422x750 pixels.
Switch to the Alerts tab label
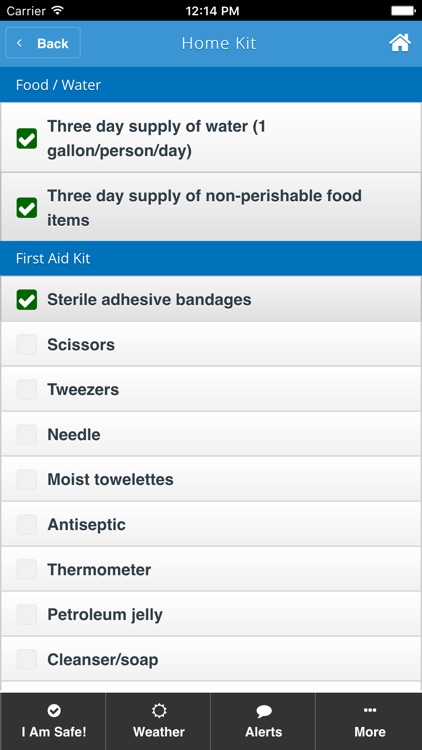pyautogui.click(x=264, y=732)
